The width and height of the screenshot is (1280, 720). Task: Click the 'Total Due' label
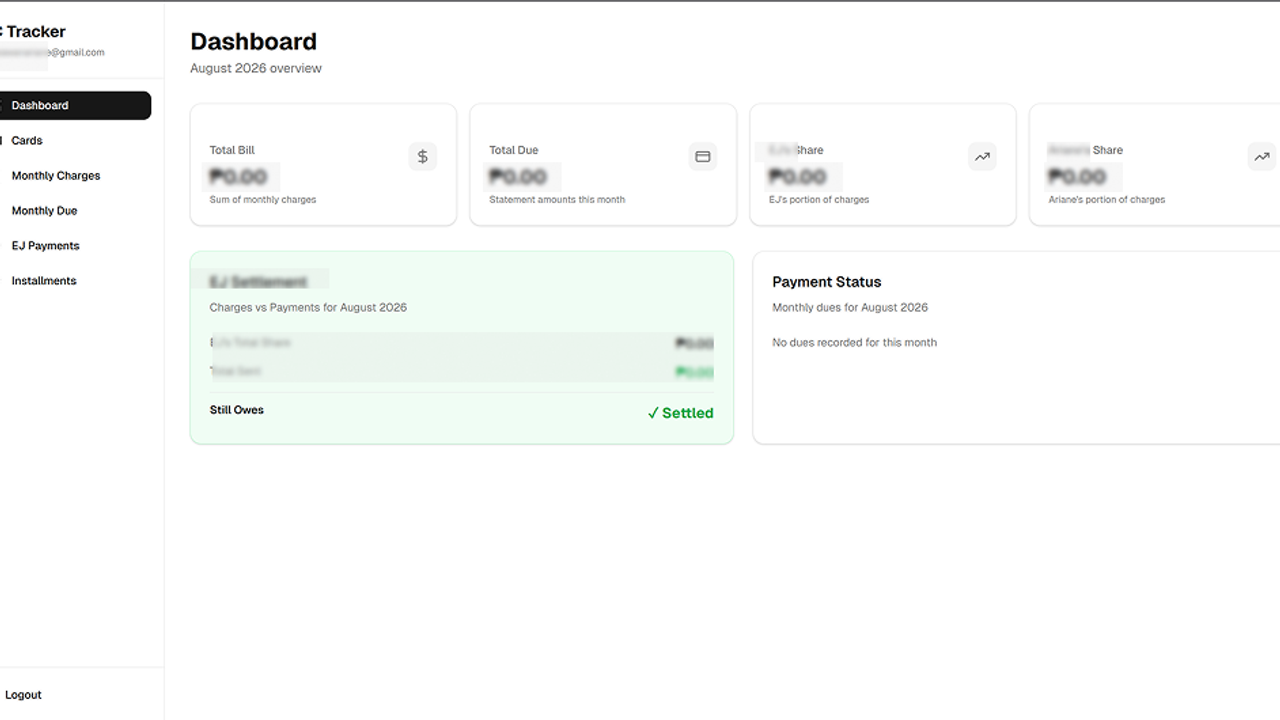[x=514, y=150]
